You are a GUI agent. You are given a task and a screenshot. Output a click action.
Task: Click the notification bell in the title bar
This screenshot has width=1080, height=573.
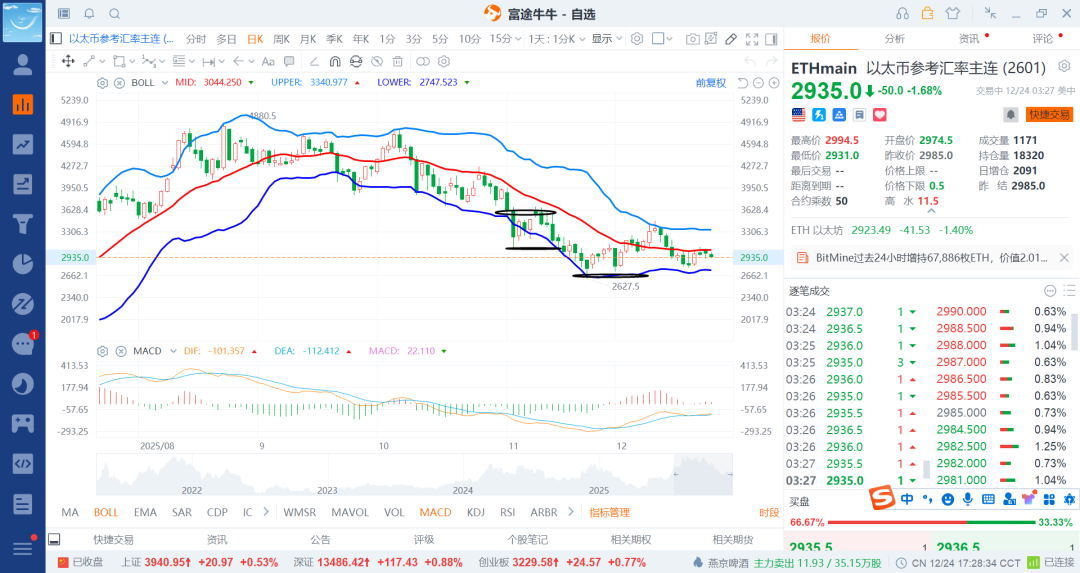click(x=90, y=13)
